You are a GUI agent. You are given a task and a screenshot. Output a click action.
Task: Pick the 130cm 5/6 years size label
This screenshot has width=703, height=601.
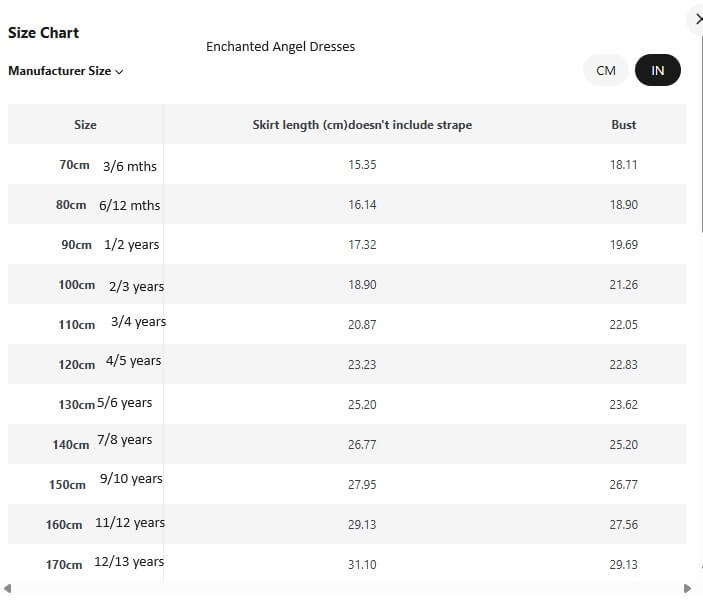click(x=105, y=404)
